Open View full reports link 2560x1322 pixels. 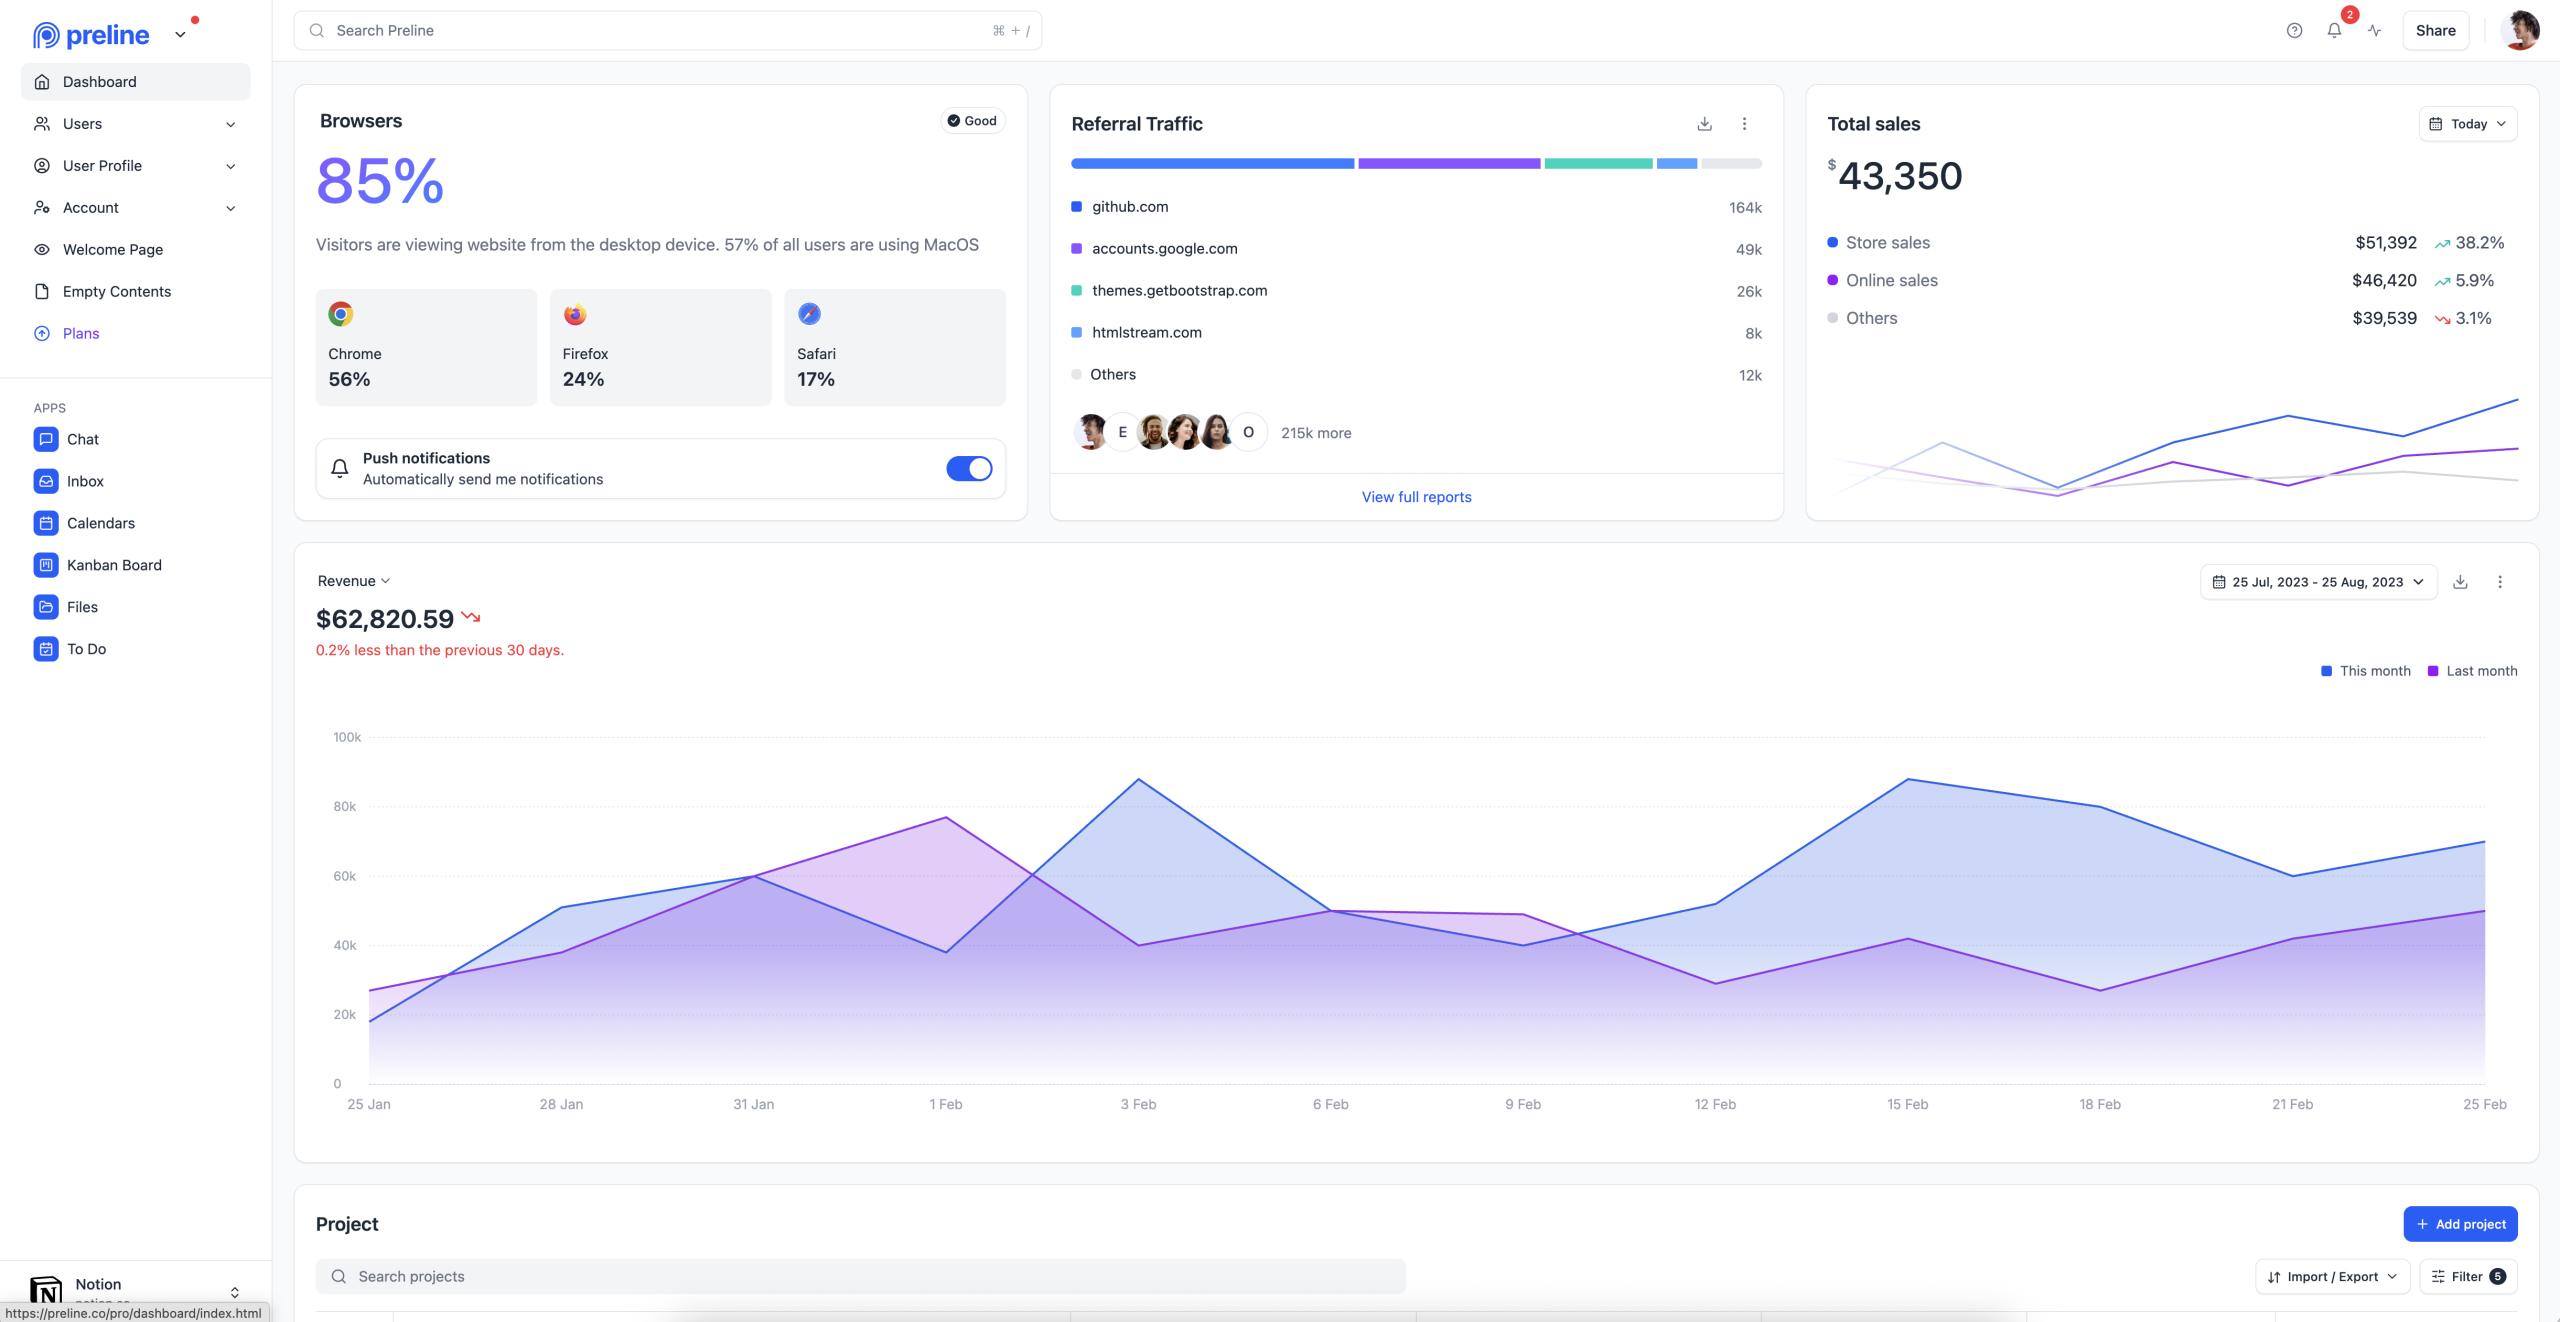(1416, 496)
